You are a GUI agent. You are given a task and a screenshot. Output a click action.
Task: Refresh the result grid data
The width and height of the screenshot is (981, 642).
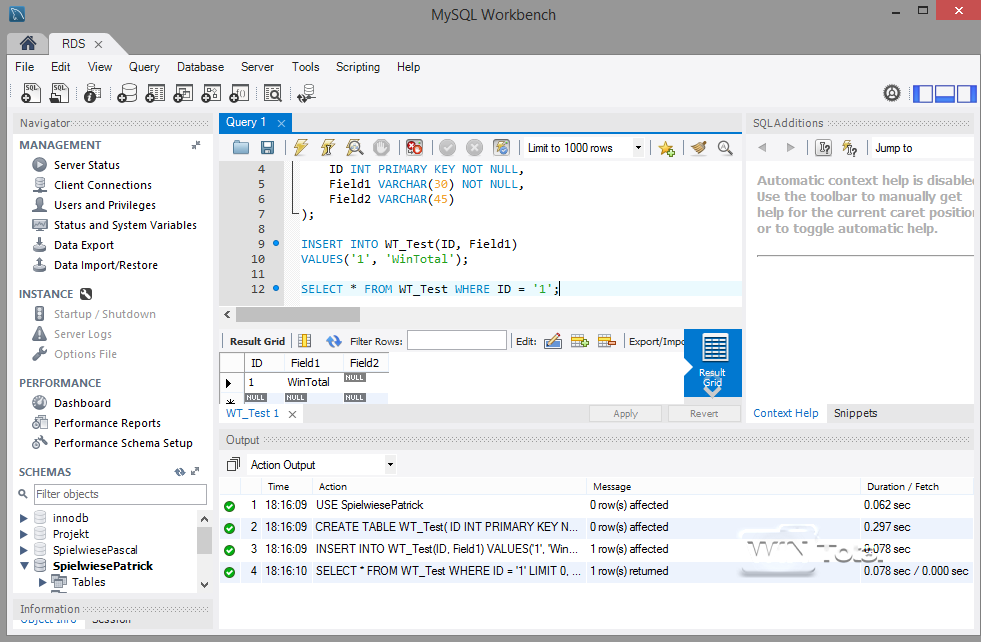[x=334, y=341]
